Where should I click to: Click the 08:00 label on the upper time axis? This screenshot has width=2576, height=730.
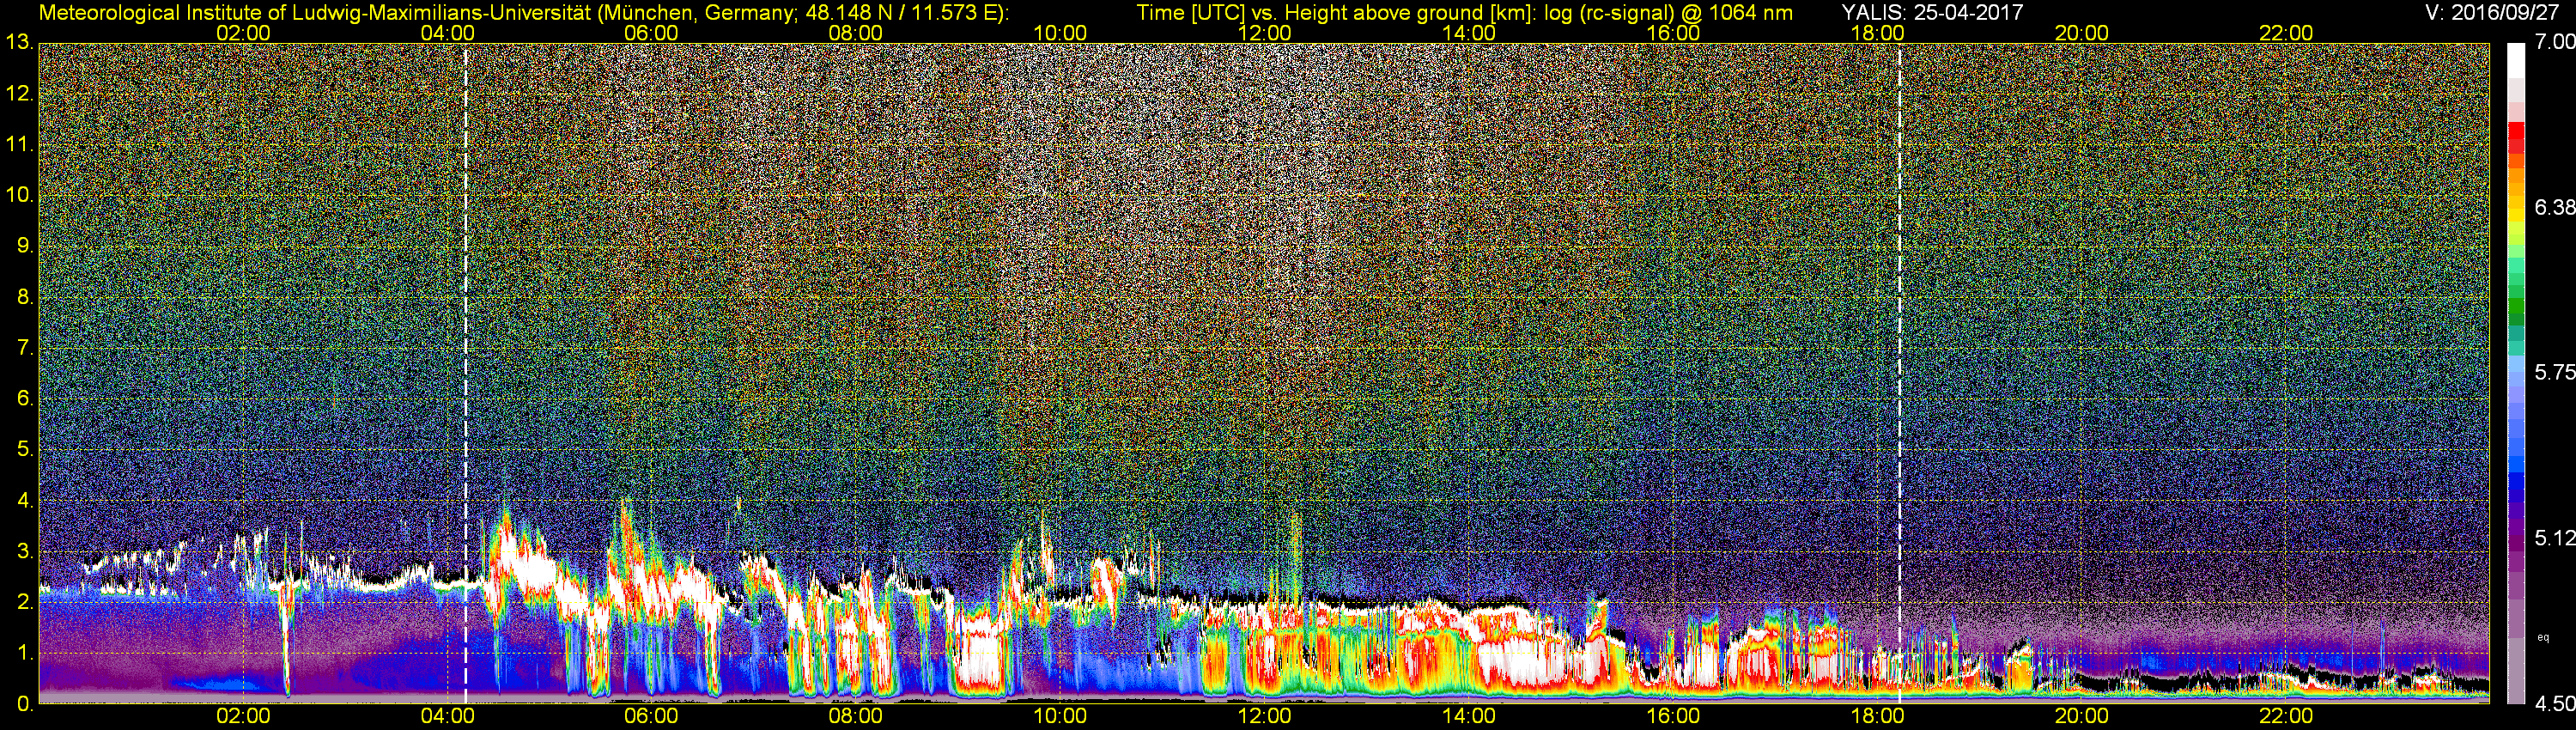856,33
